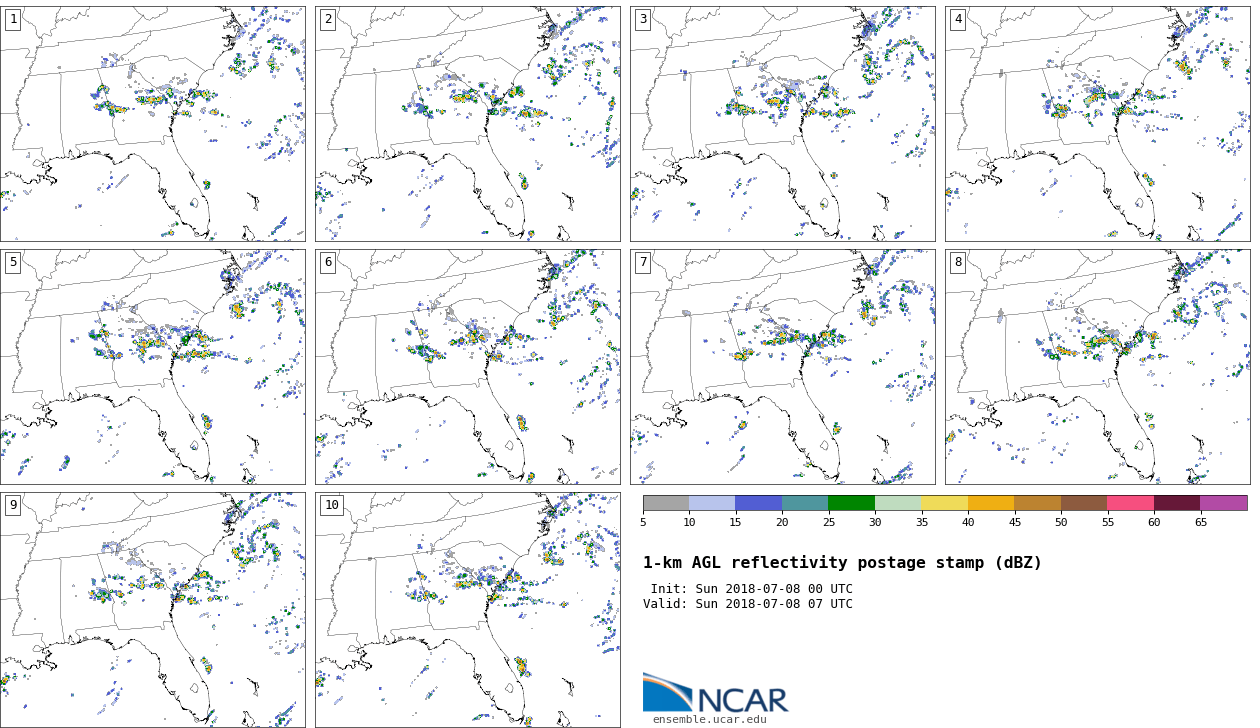Click the dark green 25-30 dBZ swatch
The image size is (1260, 728).
click(851, 503)
